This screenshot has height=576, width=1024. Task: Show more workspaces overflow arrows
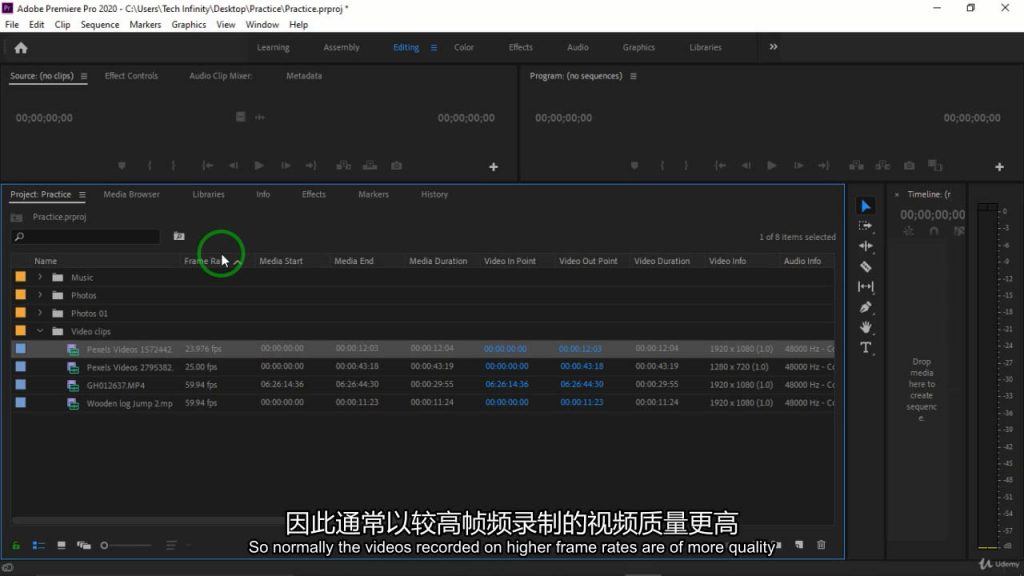tap(773, 47)
